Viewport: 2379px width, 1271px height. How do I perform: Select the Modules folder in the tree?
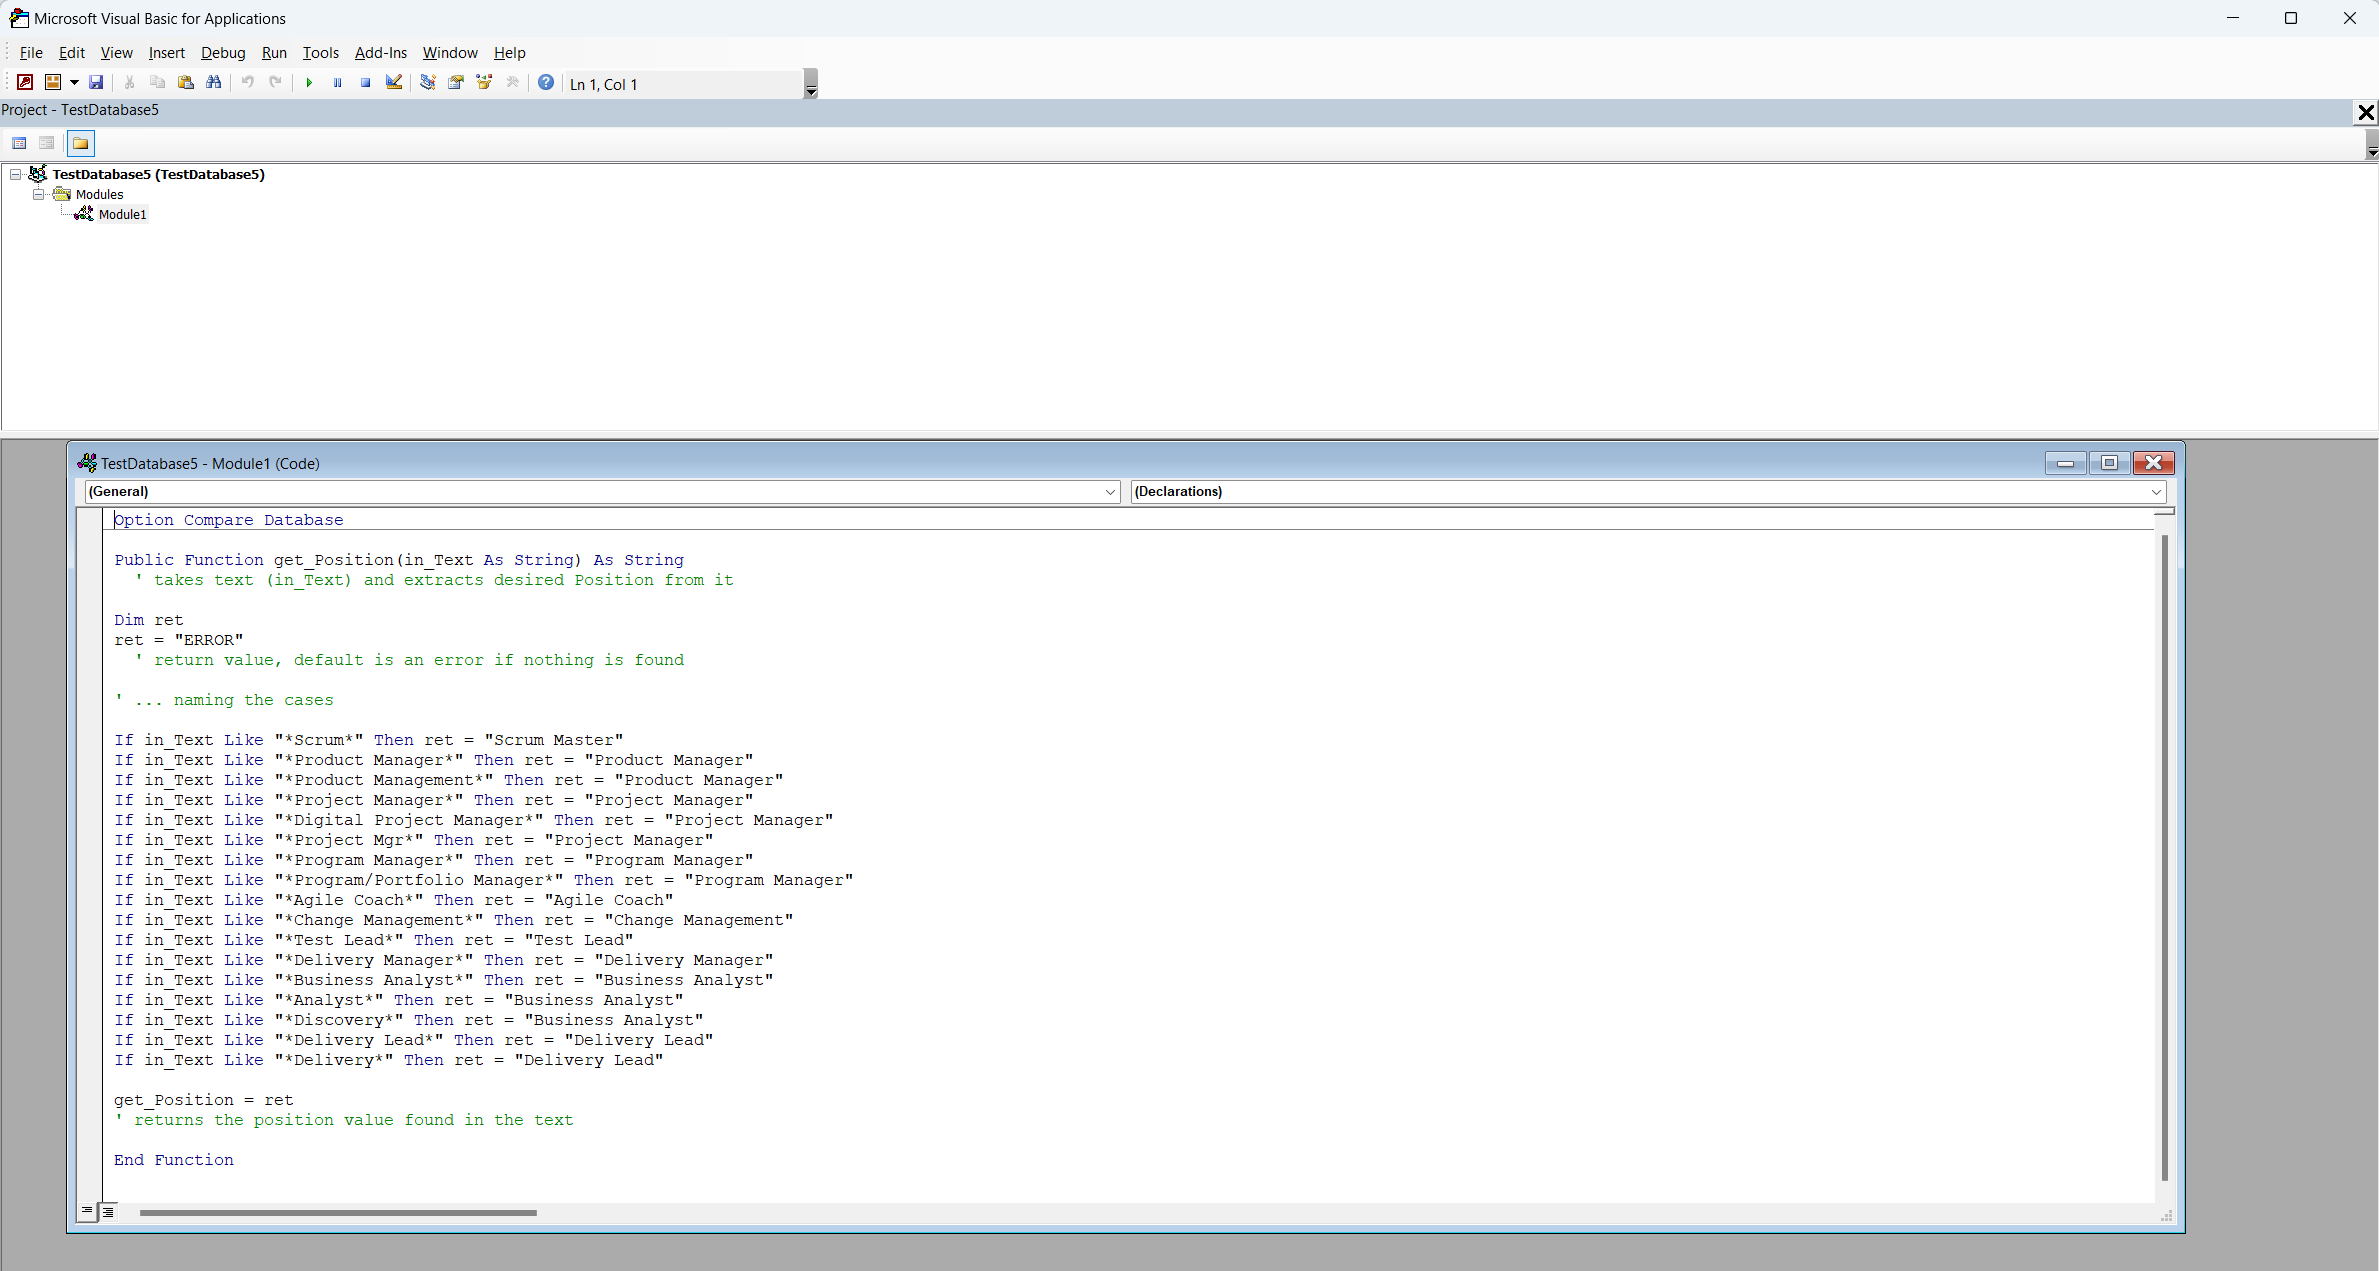99,194
